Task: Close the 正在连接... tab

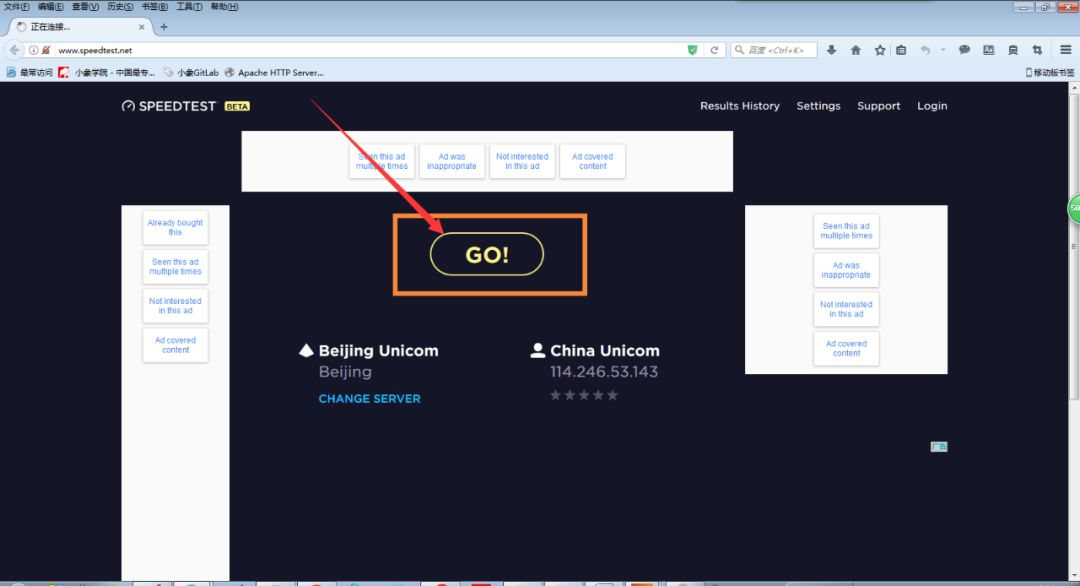Action: pos(141,27)
